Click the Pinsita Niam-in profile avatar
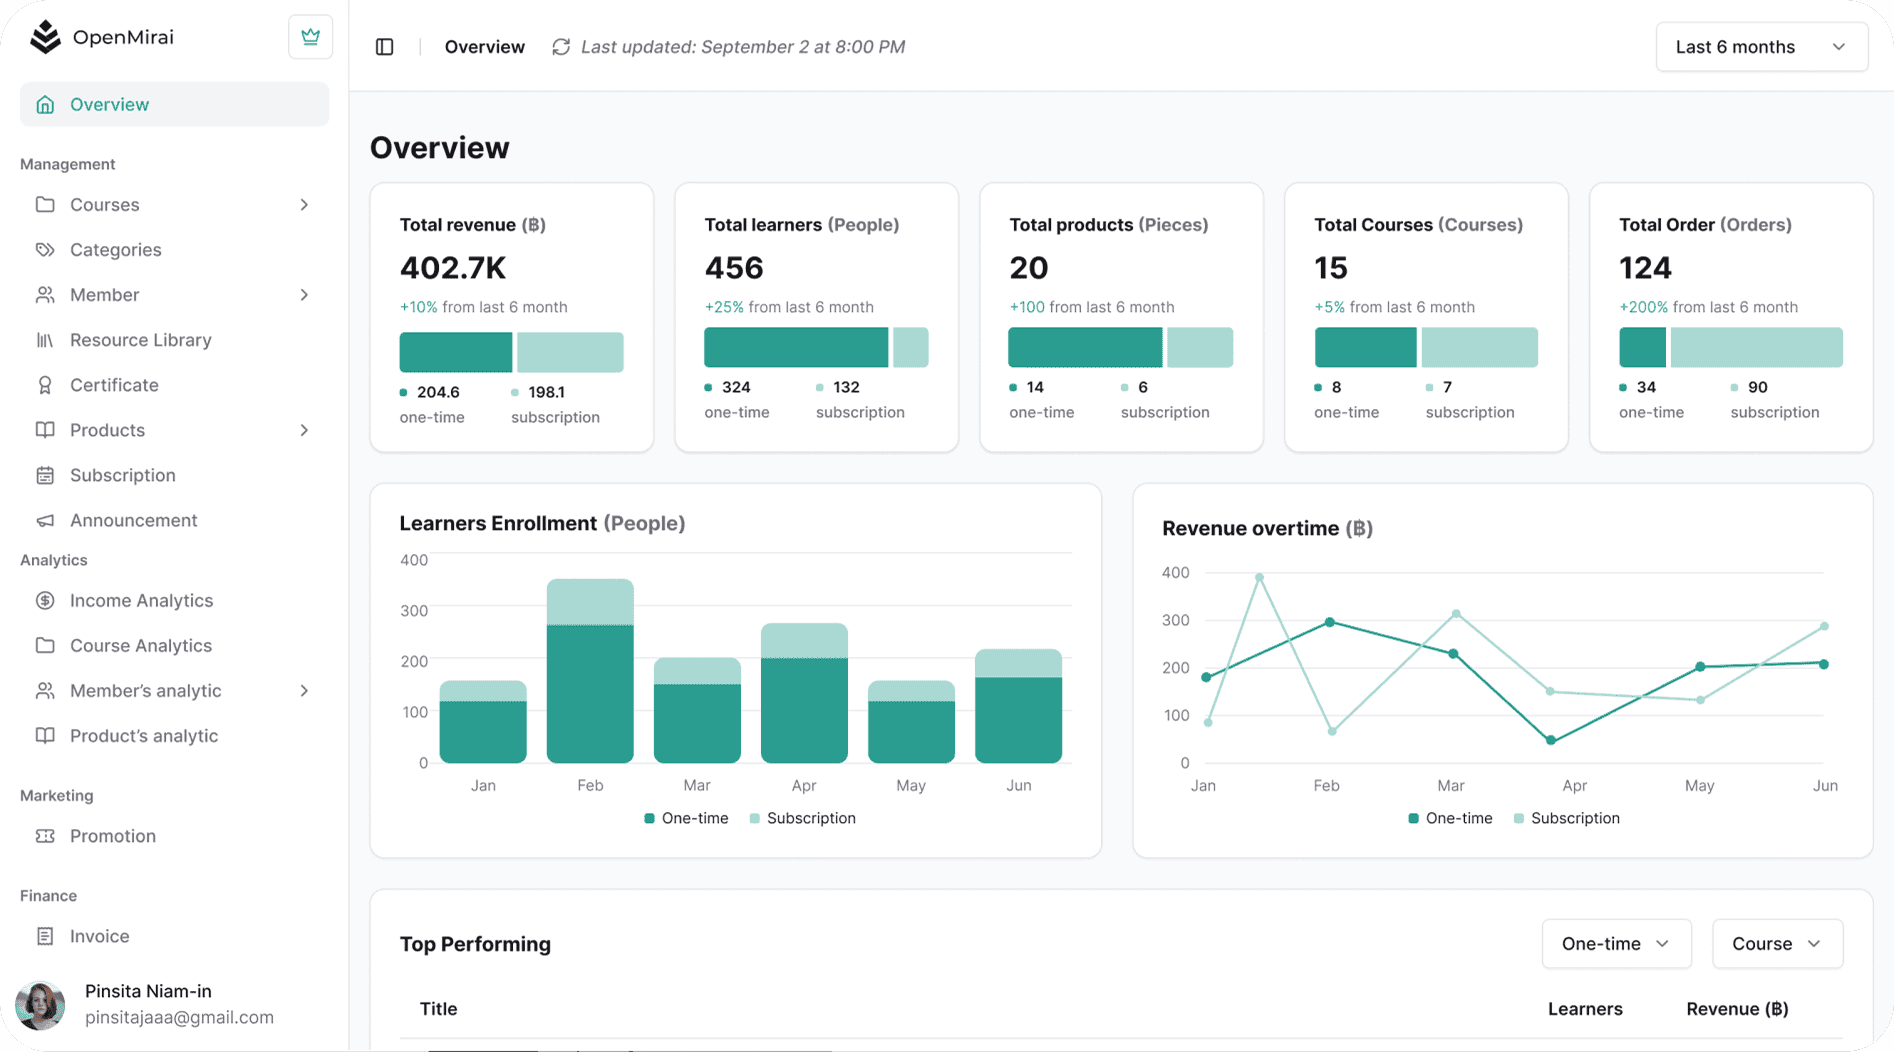The height and width of the screenshot is (1052, 1894). click(40, 1005)
